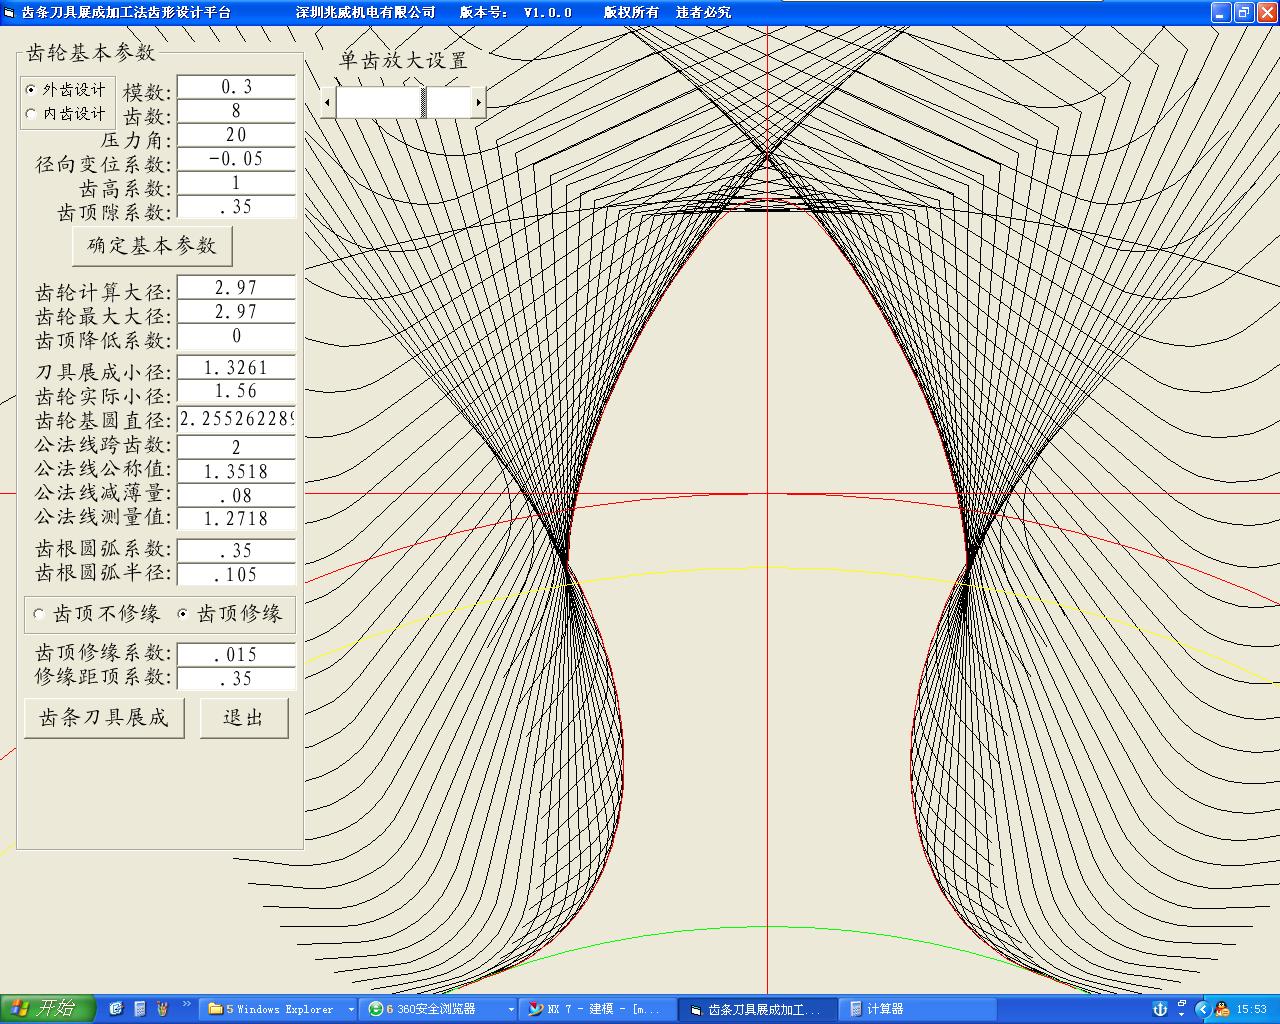Click 齿条刀具展成 button
This screenshot has height=1024, width=1280.
[104, 718]
